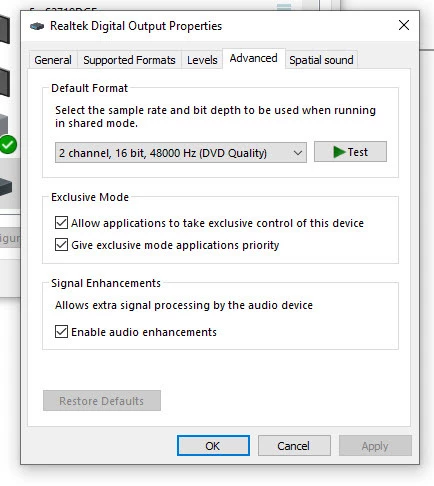Select the Advanced tab
434x486 pixels.
point(253,58)
